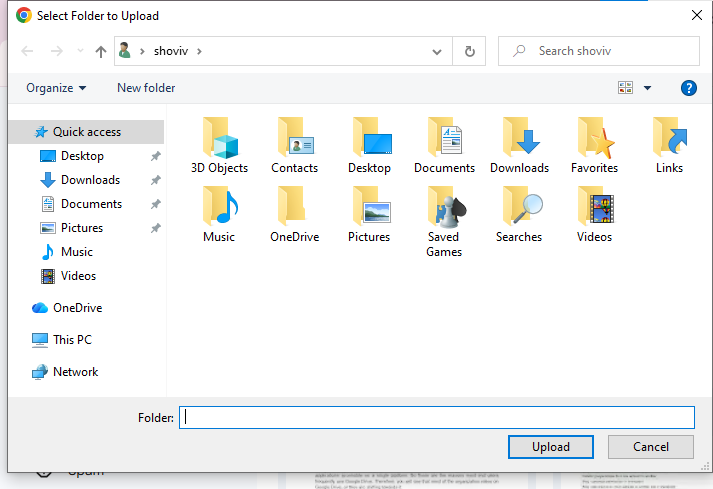The height and width of the screenshot is (489, 713).
Task: Refresh the shoviv folder listing
Action: coord(469,51)
